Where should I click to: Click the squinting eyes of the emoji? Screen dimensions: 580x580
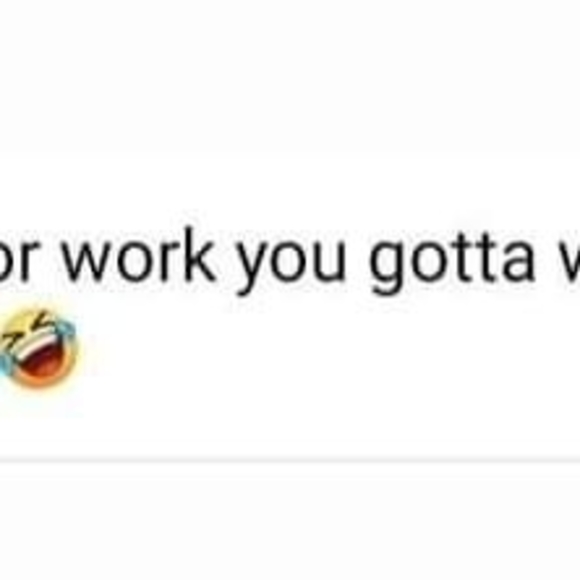point(29,327)
